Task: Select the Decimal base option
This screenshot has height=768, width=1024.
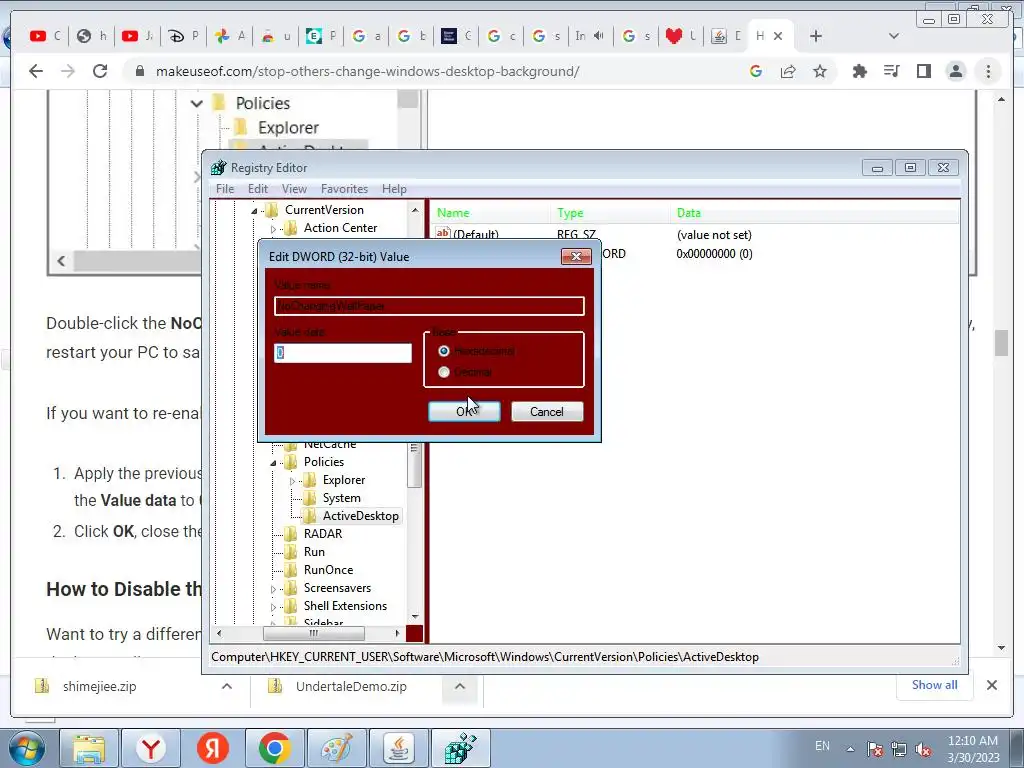Action: 444,372
